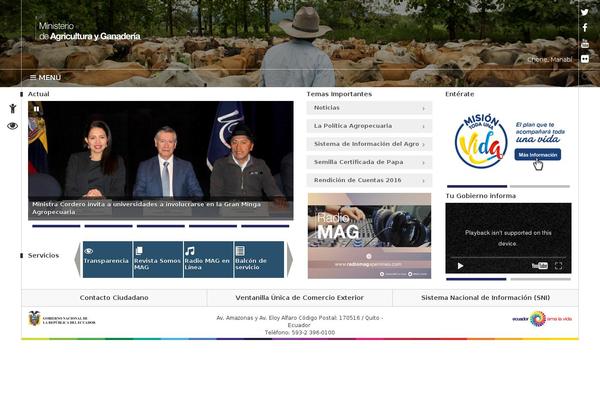Open Rendición de Cuentas 2016 topic
Image resolution: width=600 pixels, height=400 pixels.
coord(369,180)
